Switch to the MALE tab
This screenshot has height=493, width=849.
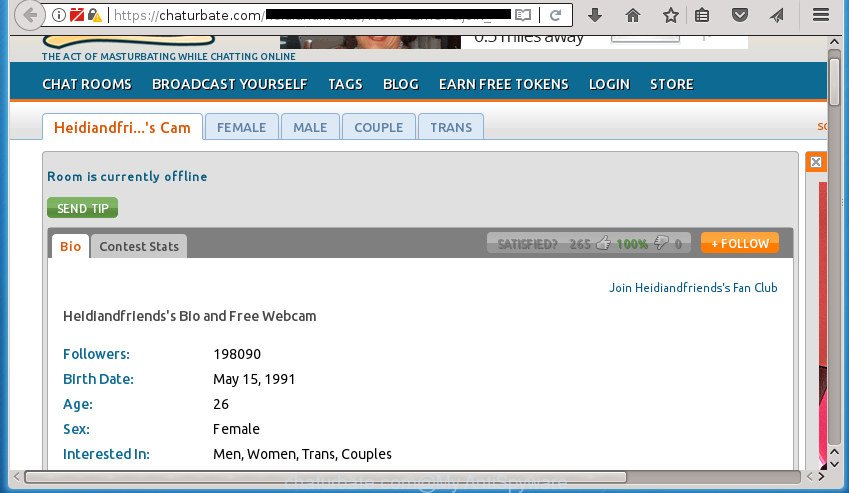(310, 127)
